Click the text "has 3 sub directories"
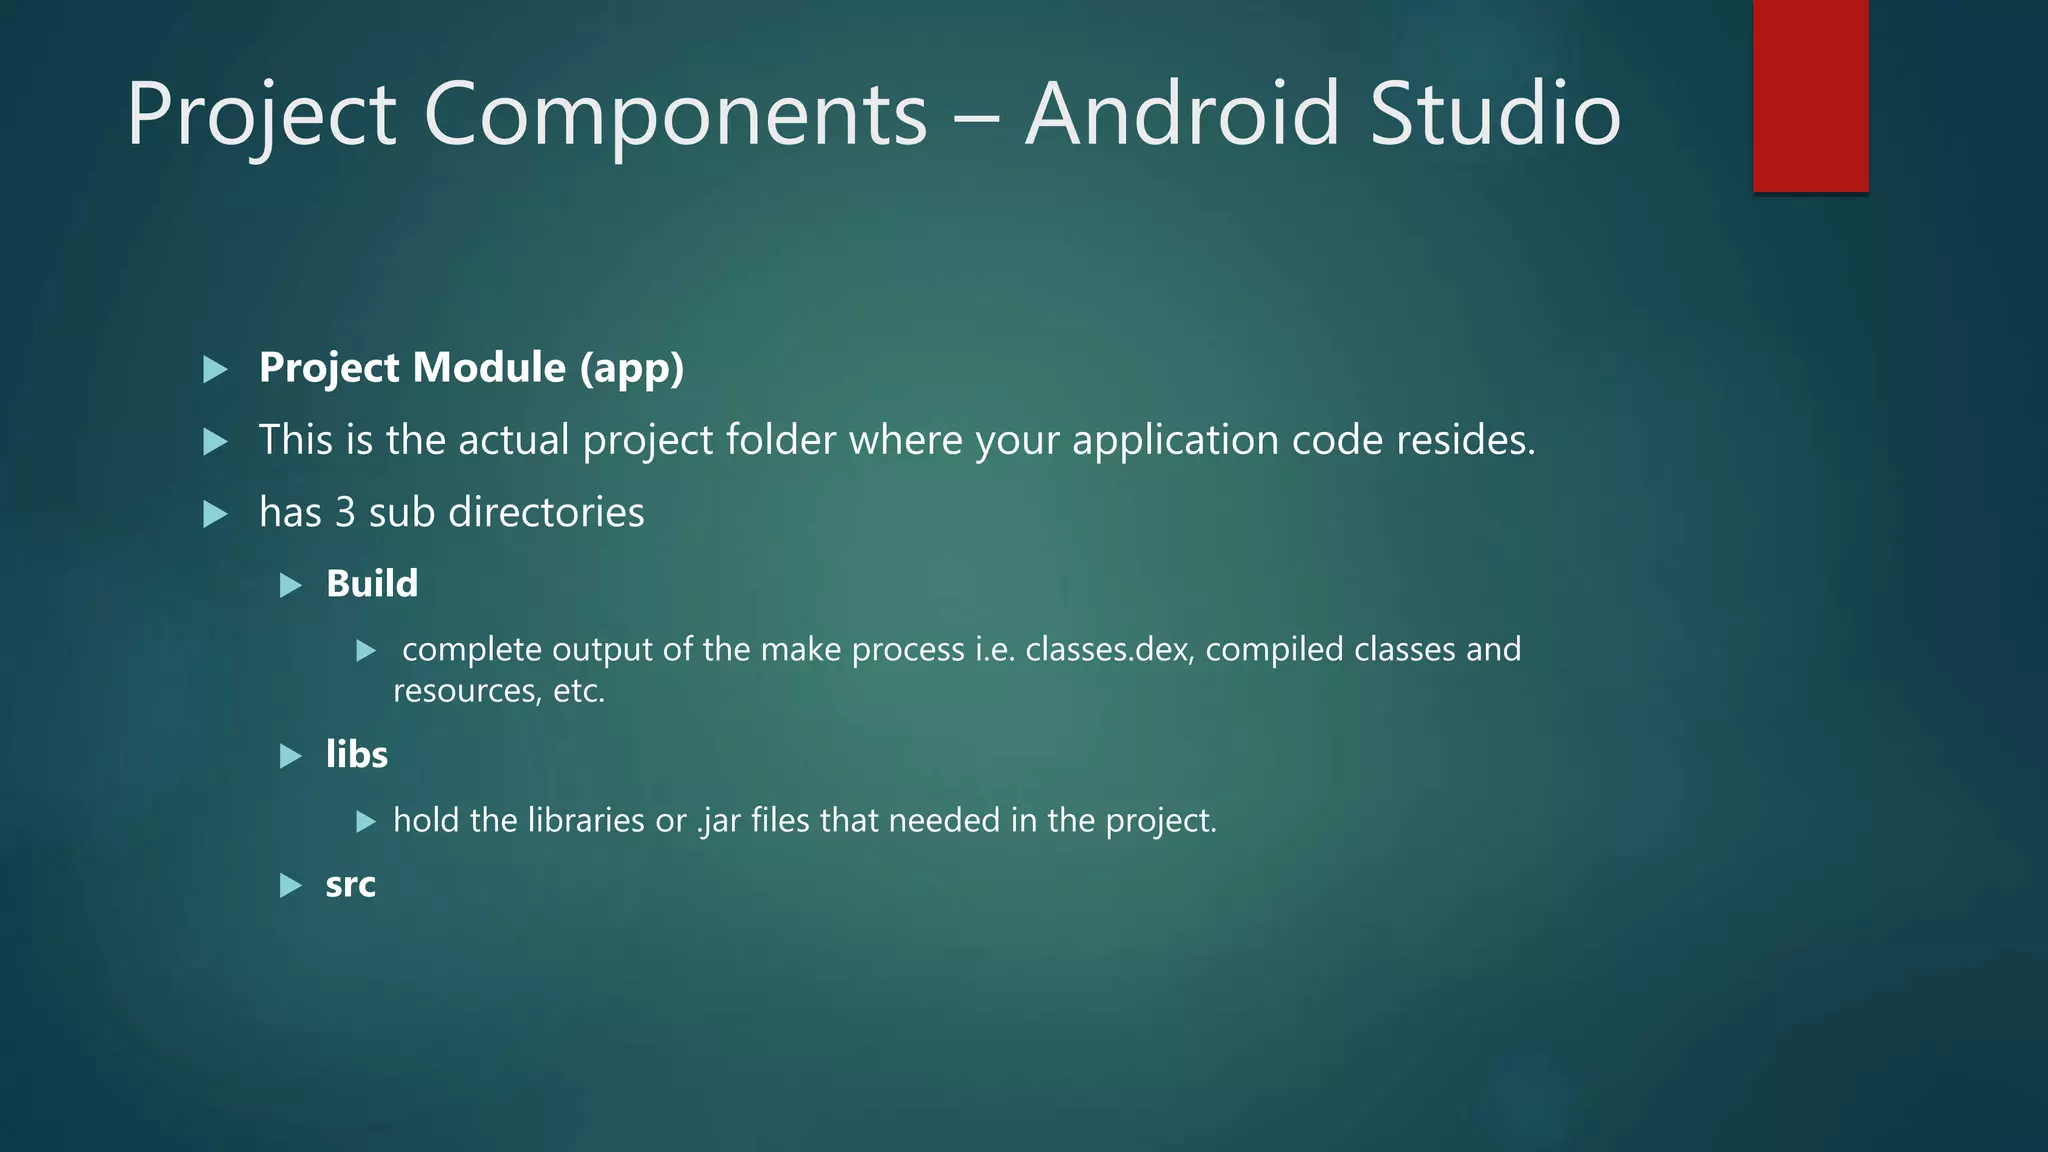This screenshot has height=1152, width=2048. [452, 512]
